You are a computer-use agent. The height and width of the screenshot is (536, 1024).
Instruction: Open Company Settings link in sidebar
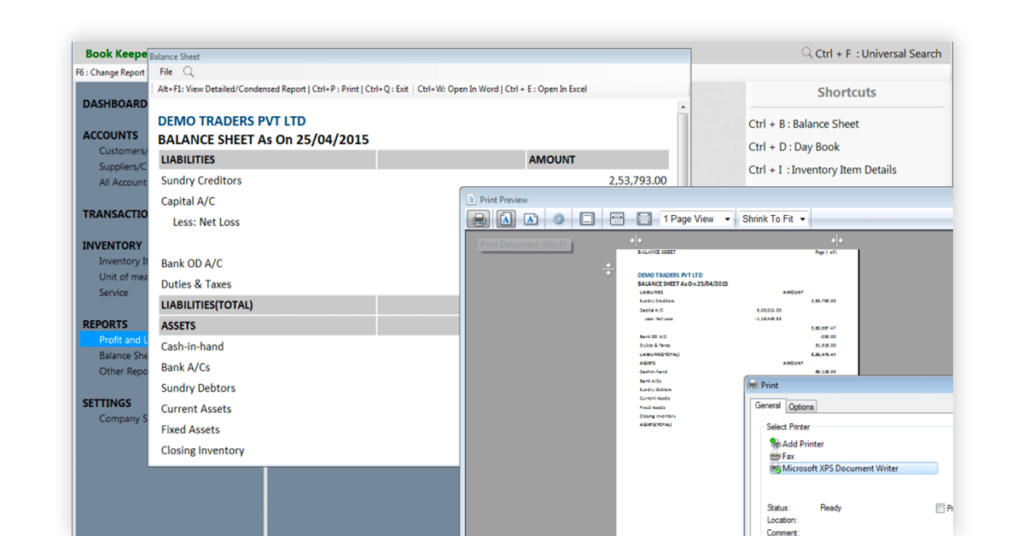pyautogui.click(x=123, y=418)
